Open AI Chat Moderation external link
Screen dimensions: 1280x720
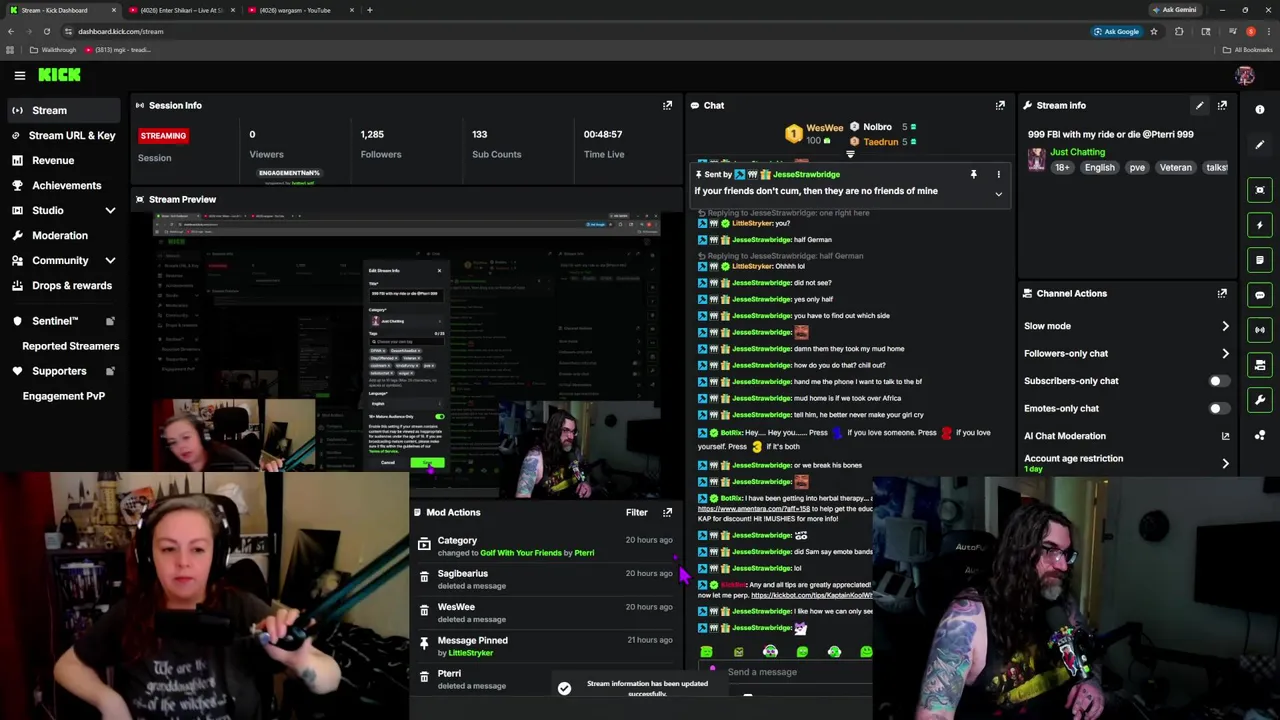pyautogui.click(x=1225, y=436)
